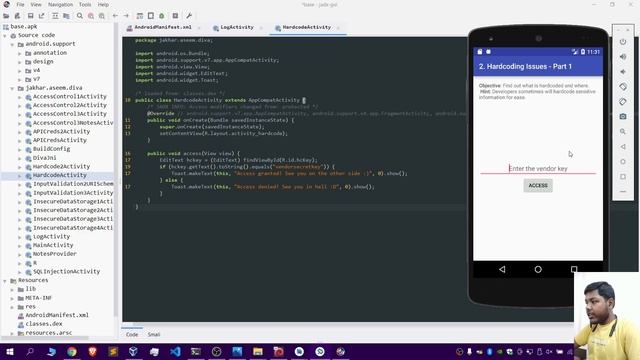This screenshot has width=640, height=360.
Task: Open the taskbar search magnifier
Action: tap(30, 351)
